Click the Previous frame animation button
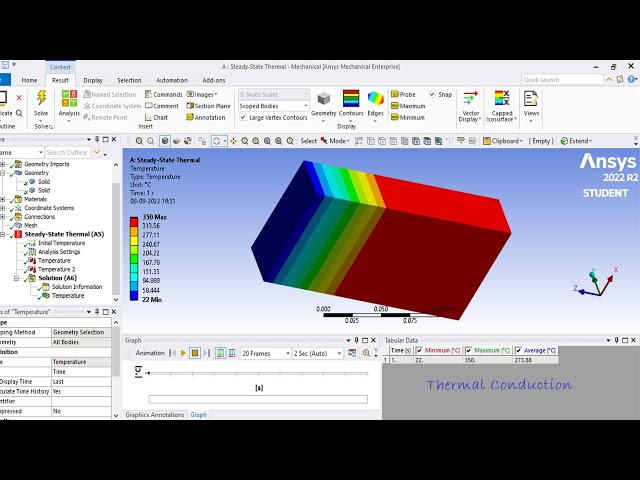640x480 pixels. 172,353
